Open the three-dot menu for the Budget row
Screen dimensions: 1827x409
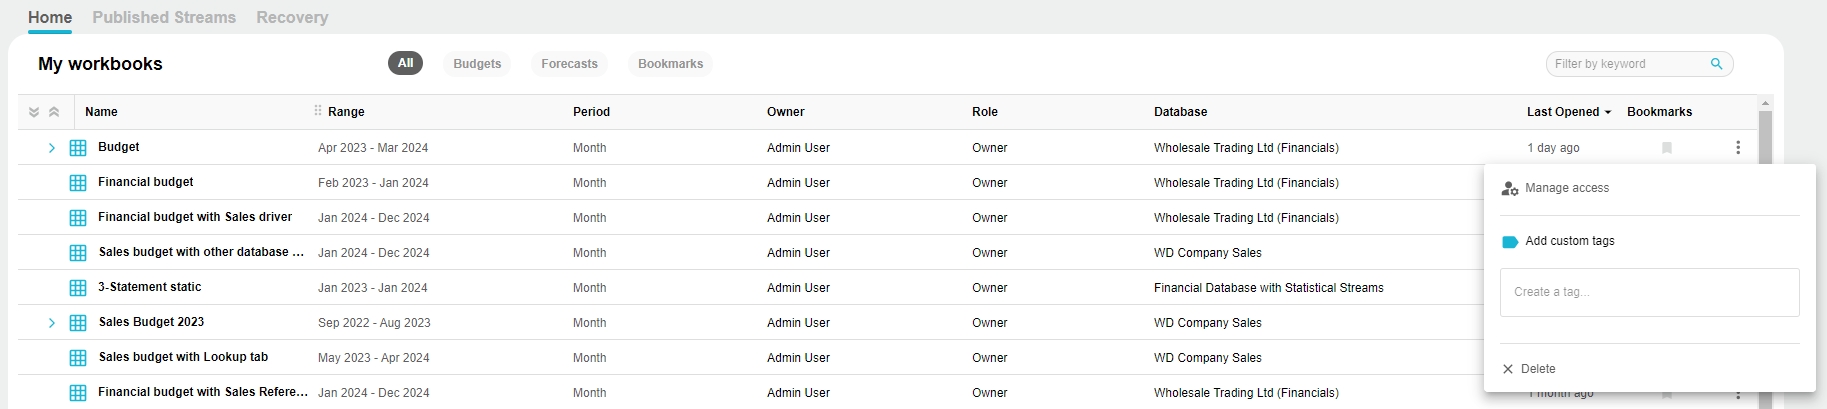click(x=1738, y=148)
